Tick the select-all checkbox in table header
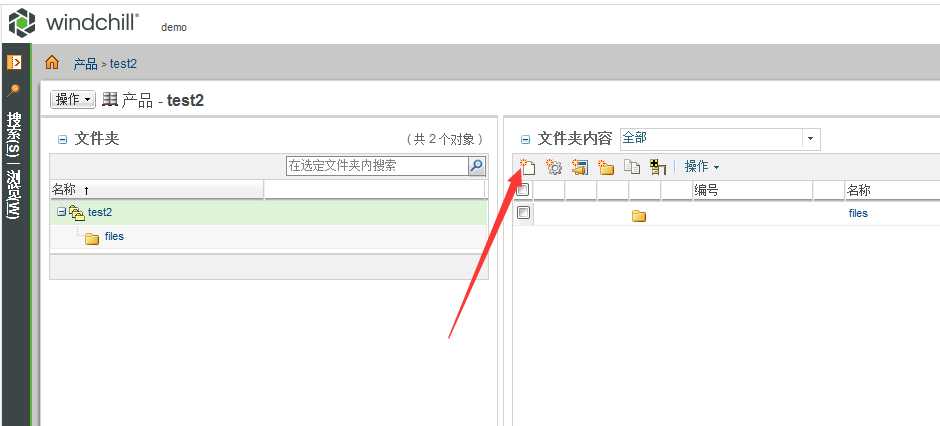This screenshot has height=426, width=940. click(523, 190)
